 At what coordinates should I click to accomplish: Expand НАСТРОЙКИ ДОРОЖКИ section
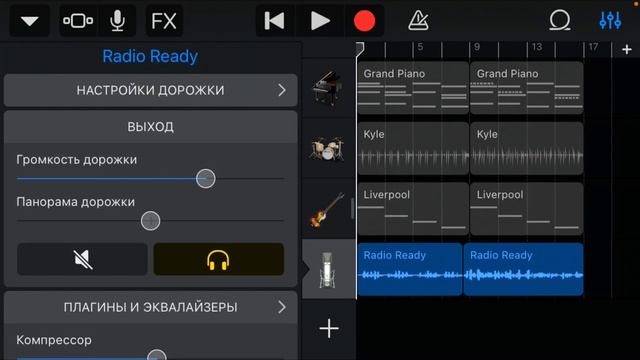pos(151,90)
